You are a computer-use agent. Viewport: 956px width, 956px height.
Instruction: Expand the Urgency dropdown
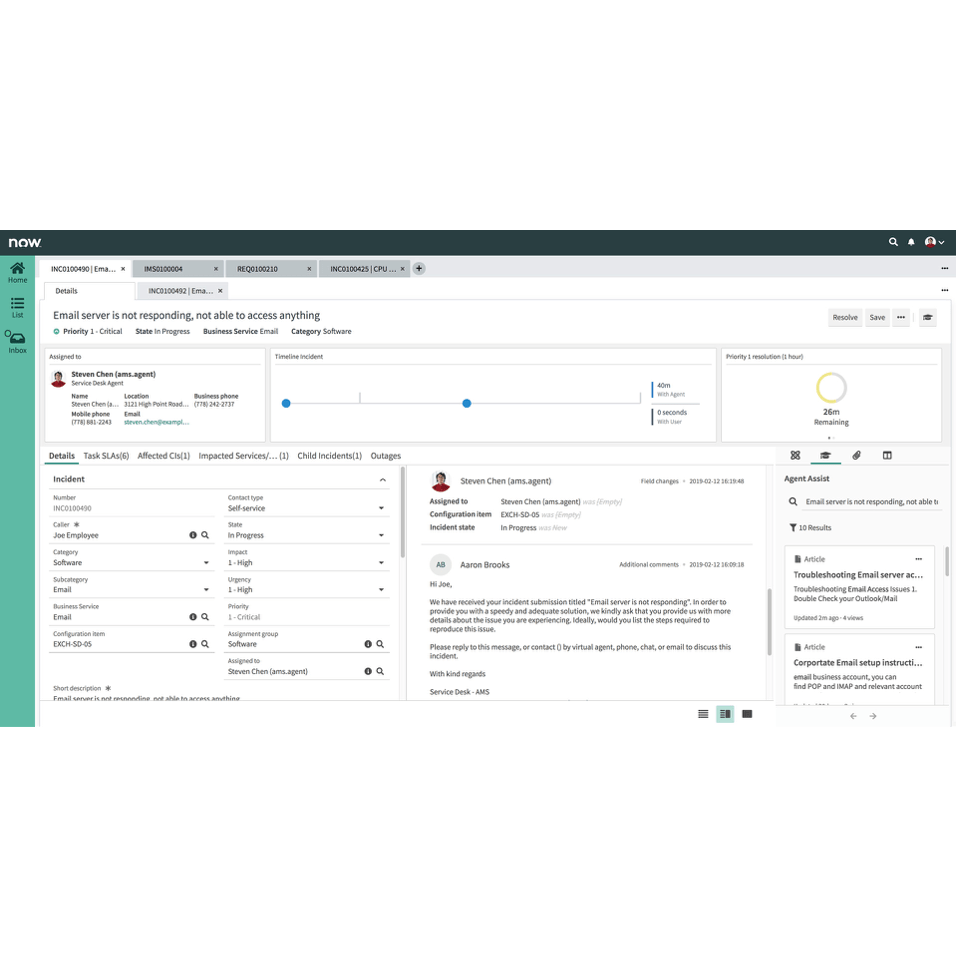380,589
